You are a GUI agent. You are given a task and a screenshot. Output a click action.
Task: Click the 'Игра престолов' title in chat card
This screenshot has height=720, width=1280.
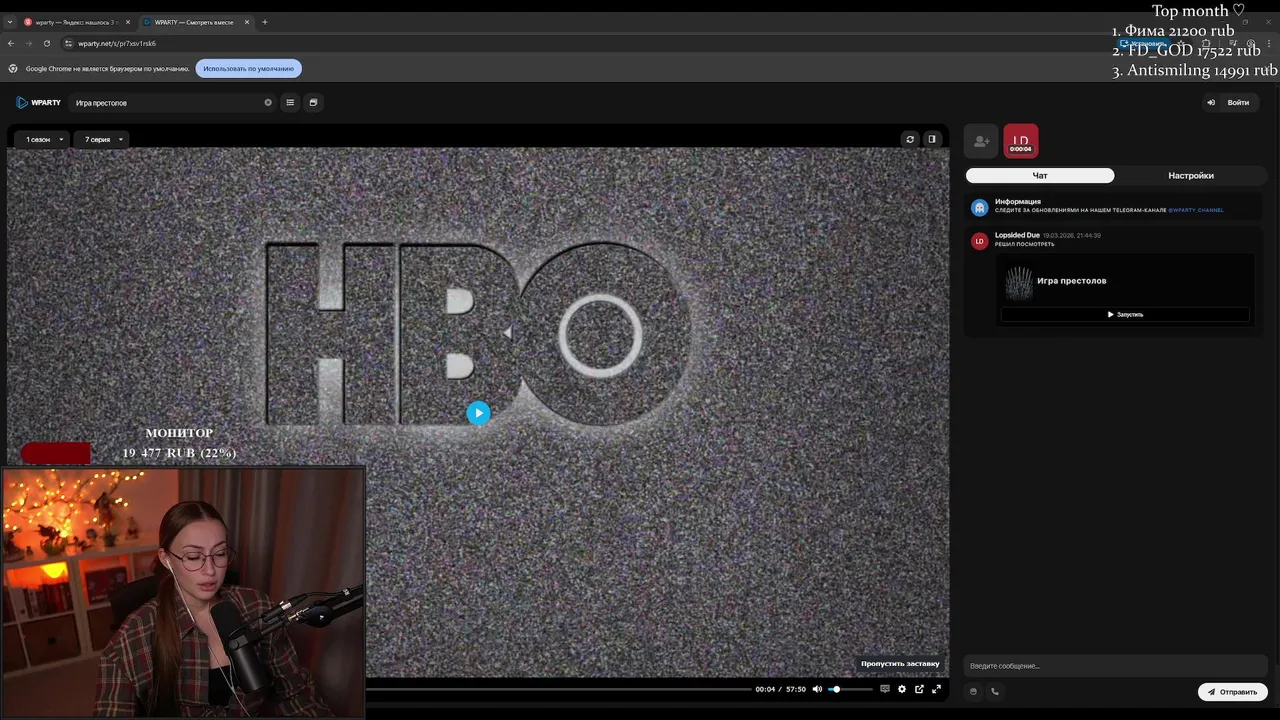[1072, 281]
